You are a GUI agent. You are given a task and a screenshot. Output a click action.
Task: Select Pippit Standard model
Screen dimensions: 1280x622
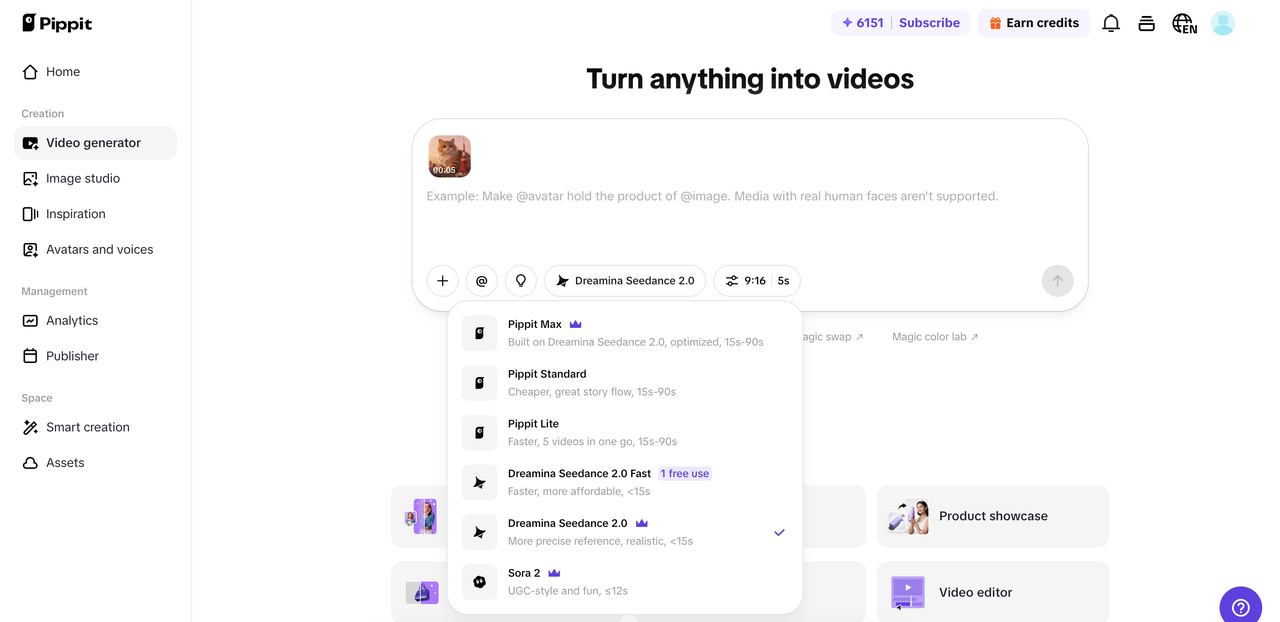coord(625,383)
